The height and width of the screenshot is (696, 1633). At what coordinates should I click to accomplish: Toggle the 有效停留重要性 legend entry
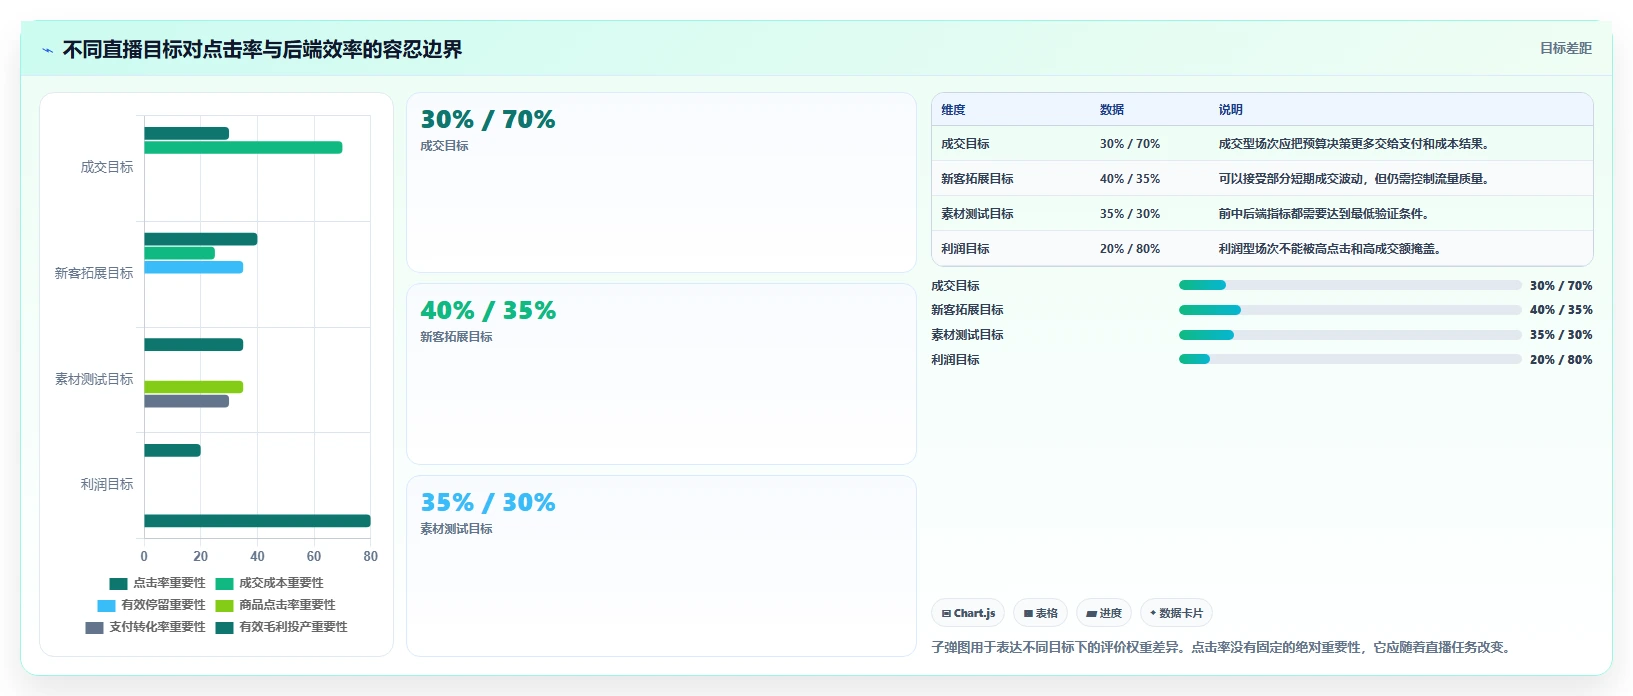[x=151, y=605]
